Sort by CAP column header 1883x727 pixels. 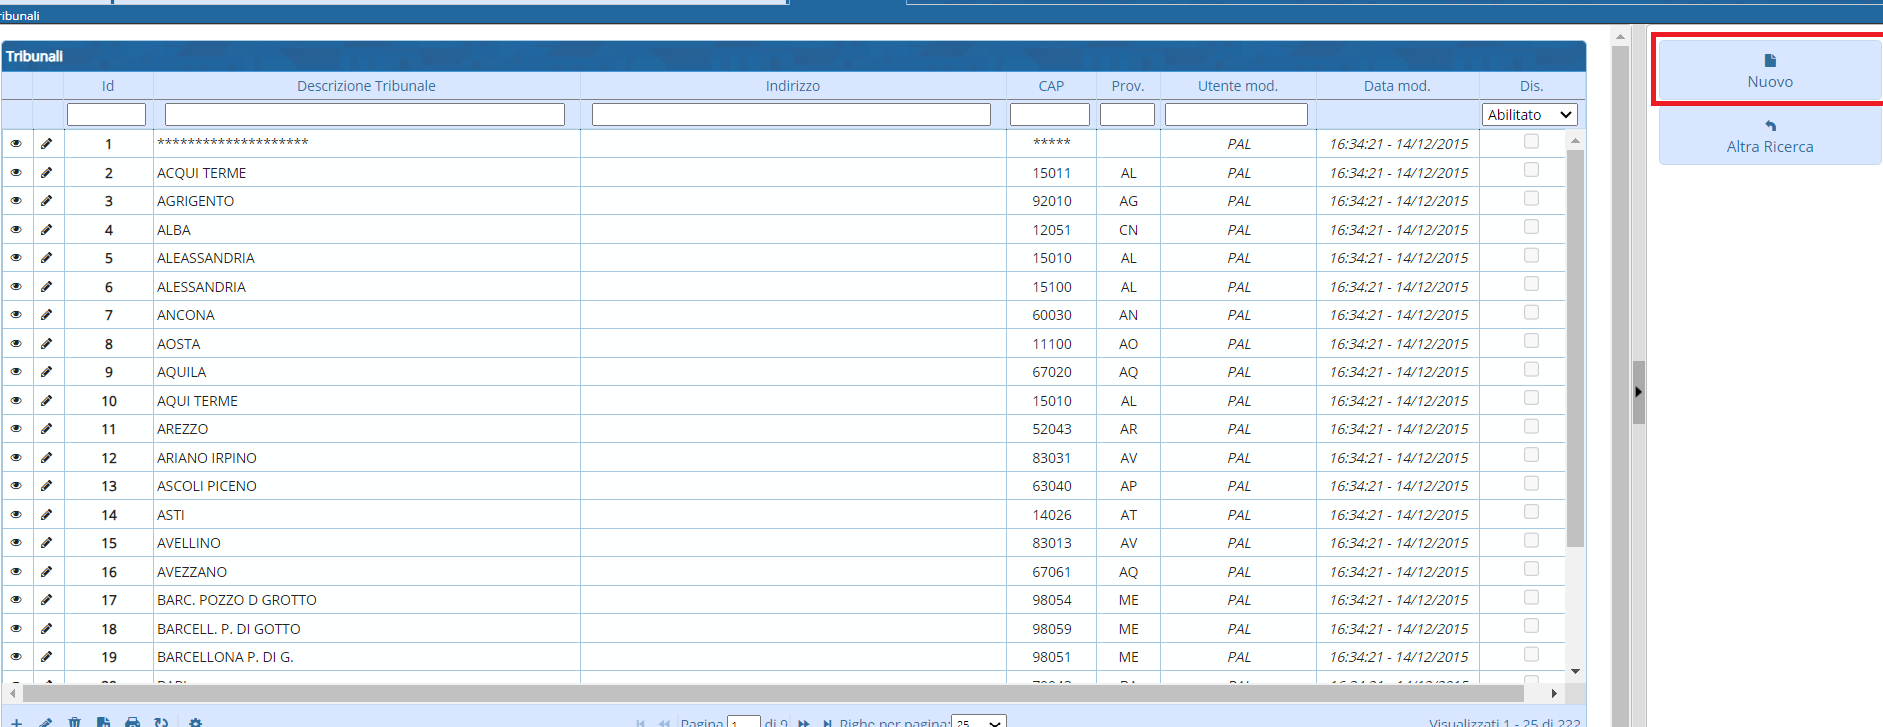(1051, 86)
